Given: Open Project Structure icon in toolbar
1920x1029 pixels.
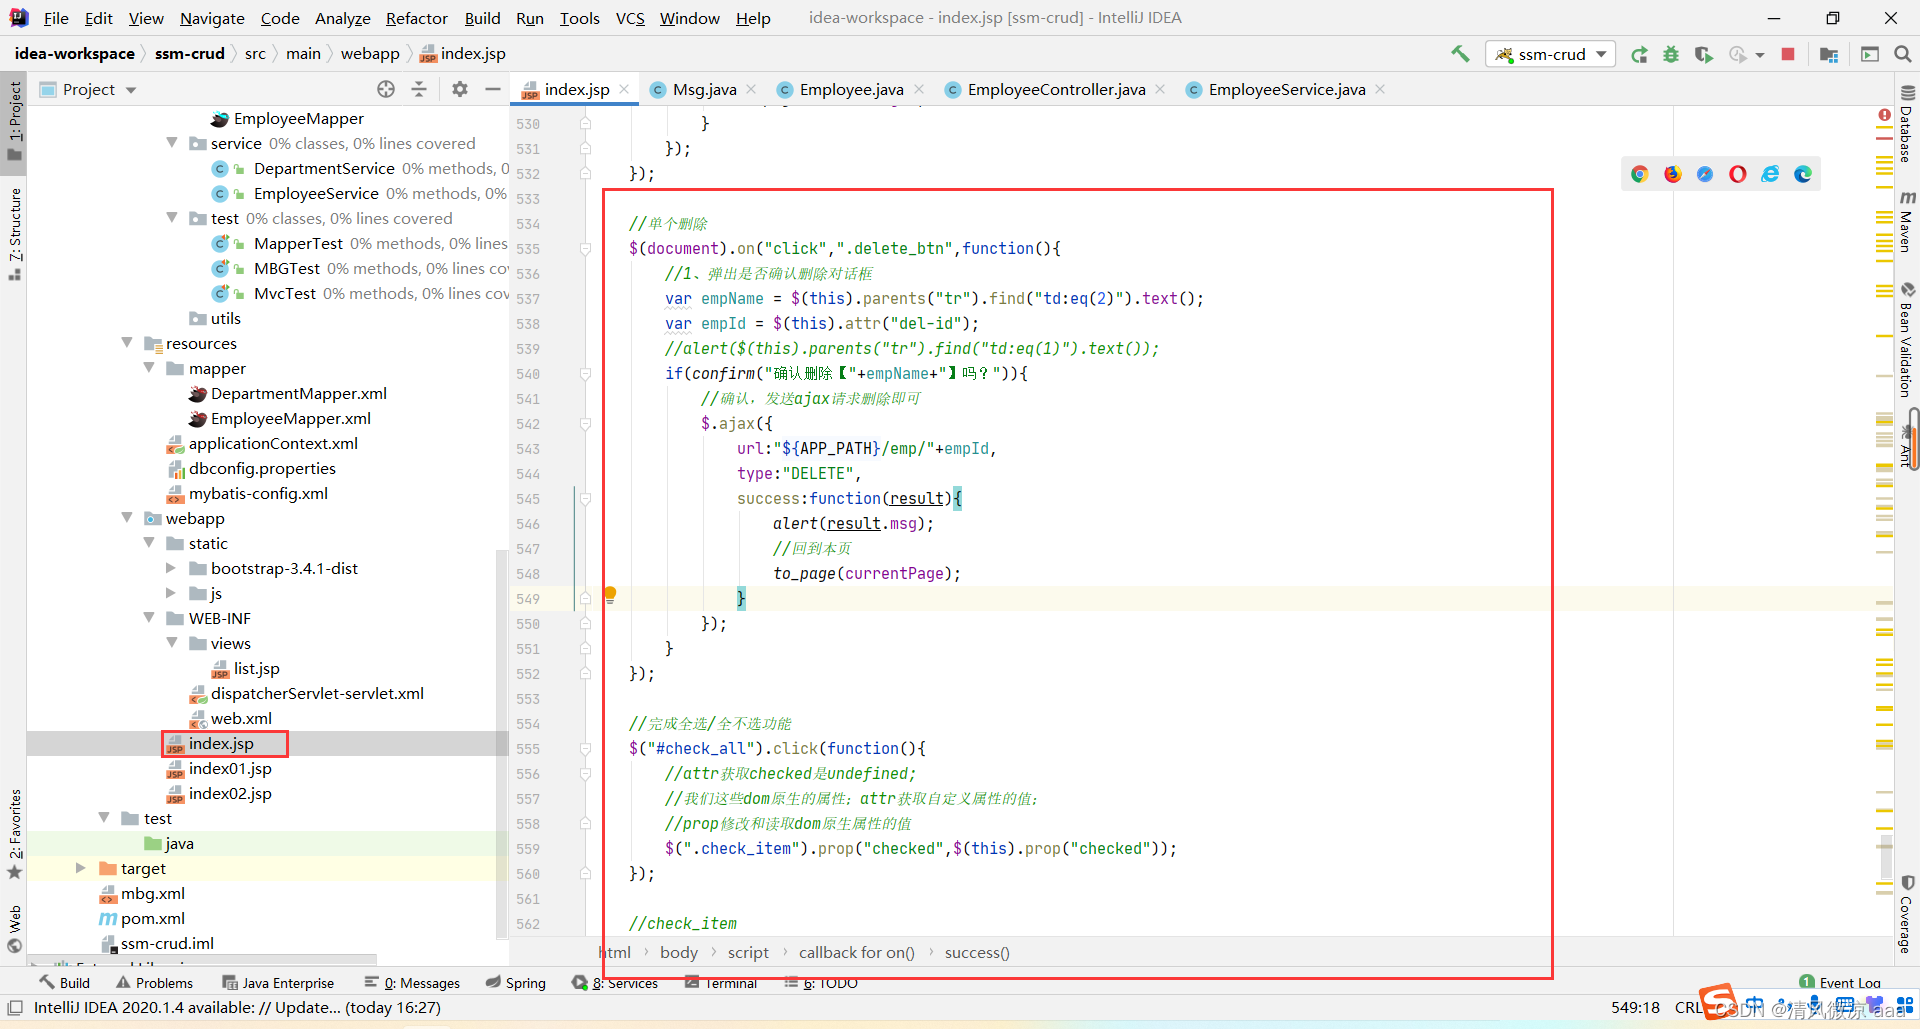Looking at the screenshot, I should click(1829, 54).
